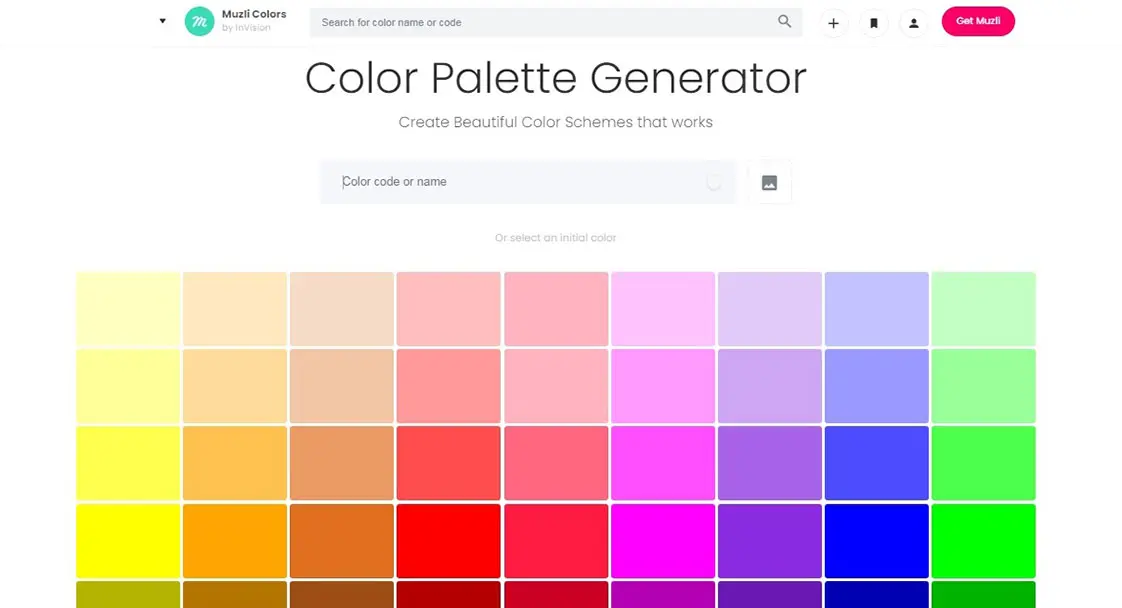
Task: Open the user profile icon
Action: (914, 23)
